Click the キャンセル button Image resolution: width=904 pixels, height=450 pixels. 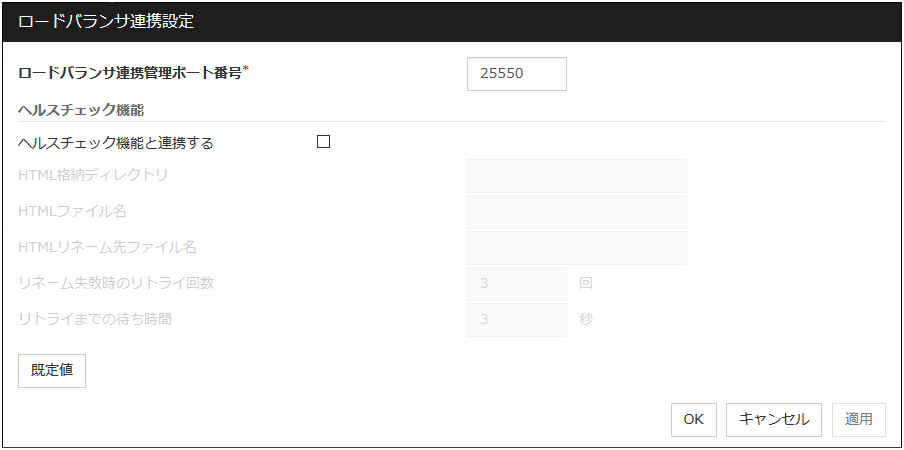pyautogui.click(x=774, y=420)
